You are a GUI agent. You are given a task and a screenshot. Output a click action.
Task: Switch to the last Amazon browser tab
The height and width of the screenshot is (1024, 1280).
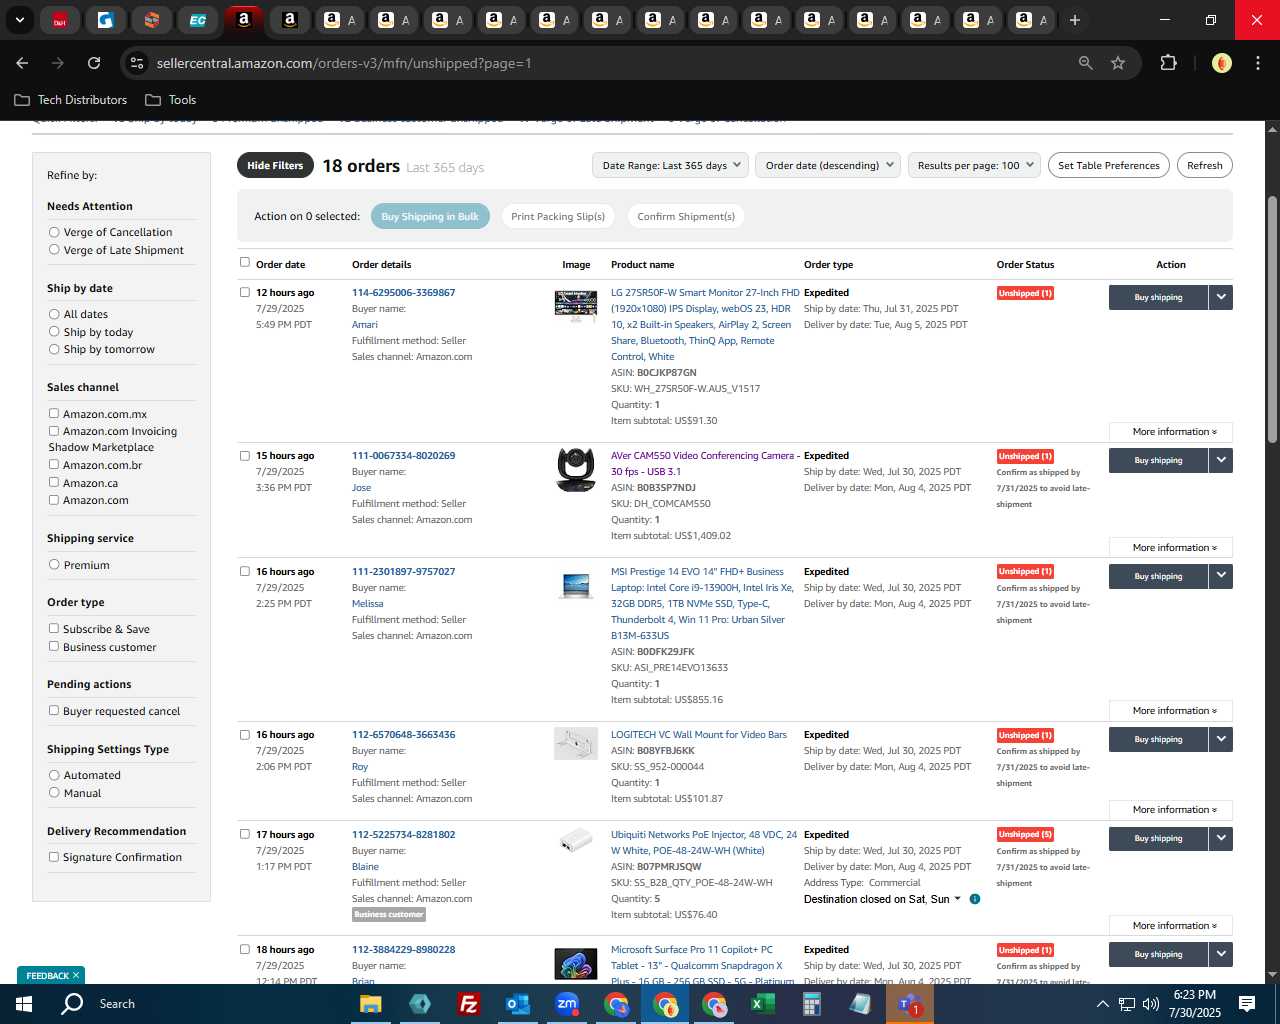(x=1030, y=20)
